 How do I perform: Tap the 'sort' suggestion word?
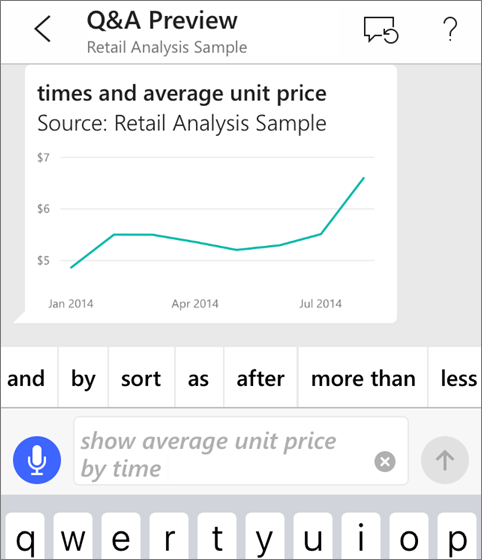(141, 378)
